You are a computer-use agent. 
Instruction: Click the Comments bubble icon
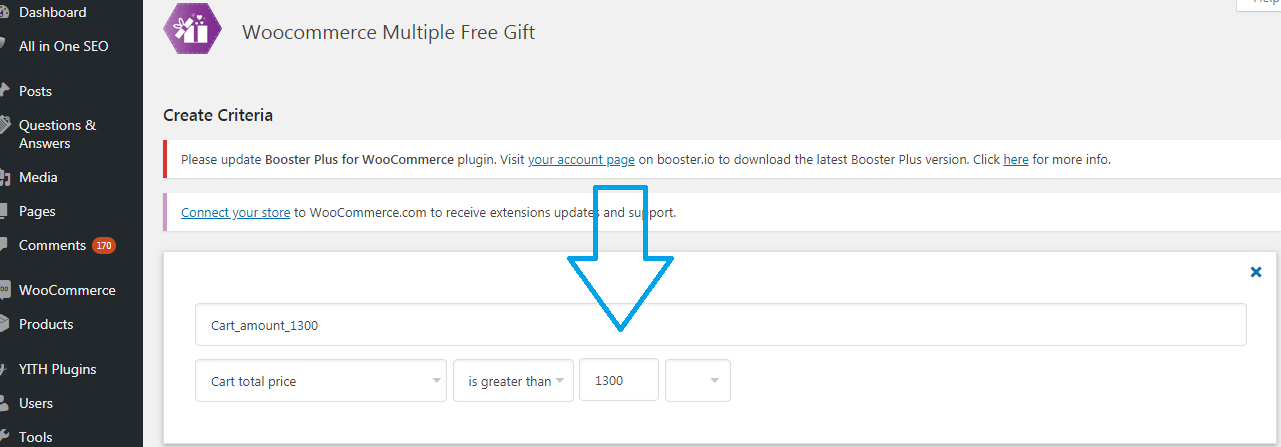click(5, 245)
